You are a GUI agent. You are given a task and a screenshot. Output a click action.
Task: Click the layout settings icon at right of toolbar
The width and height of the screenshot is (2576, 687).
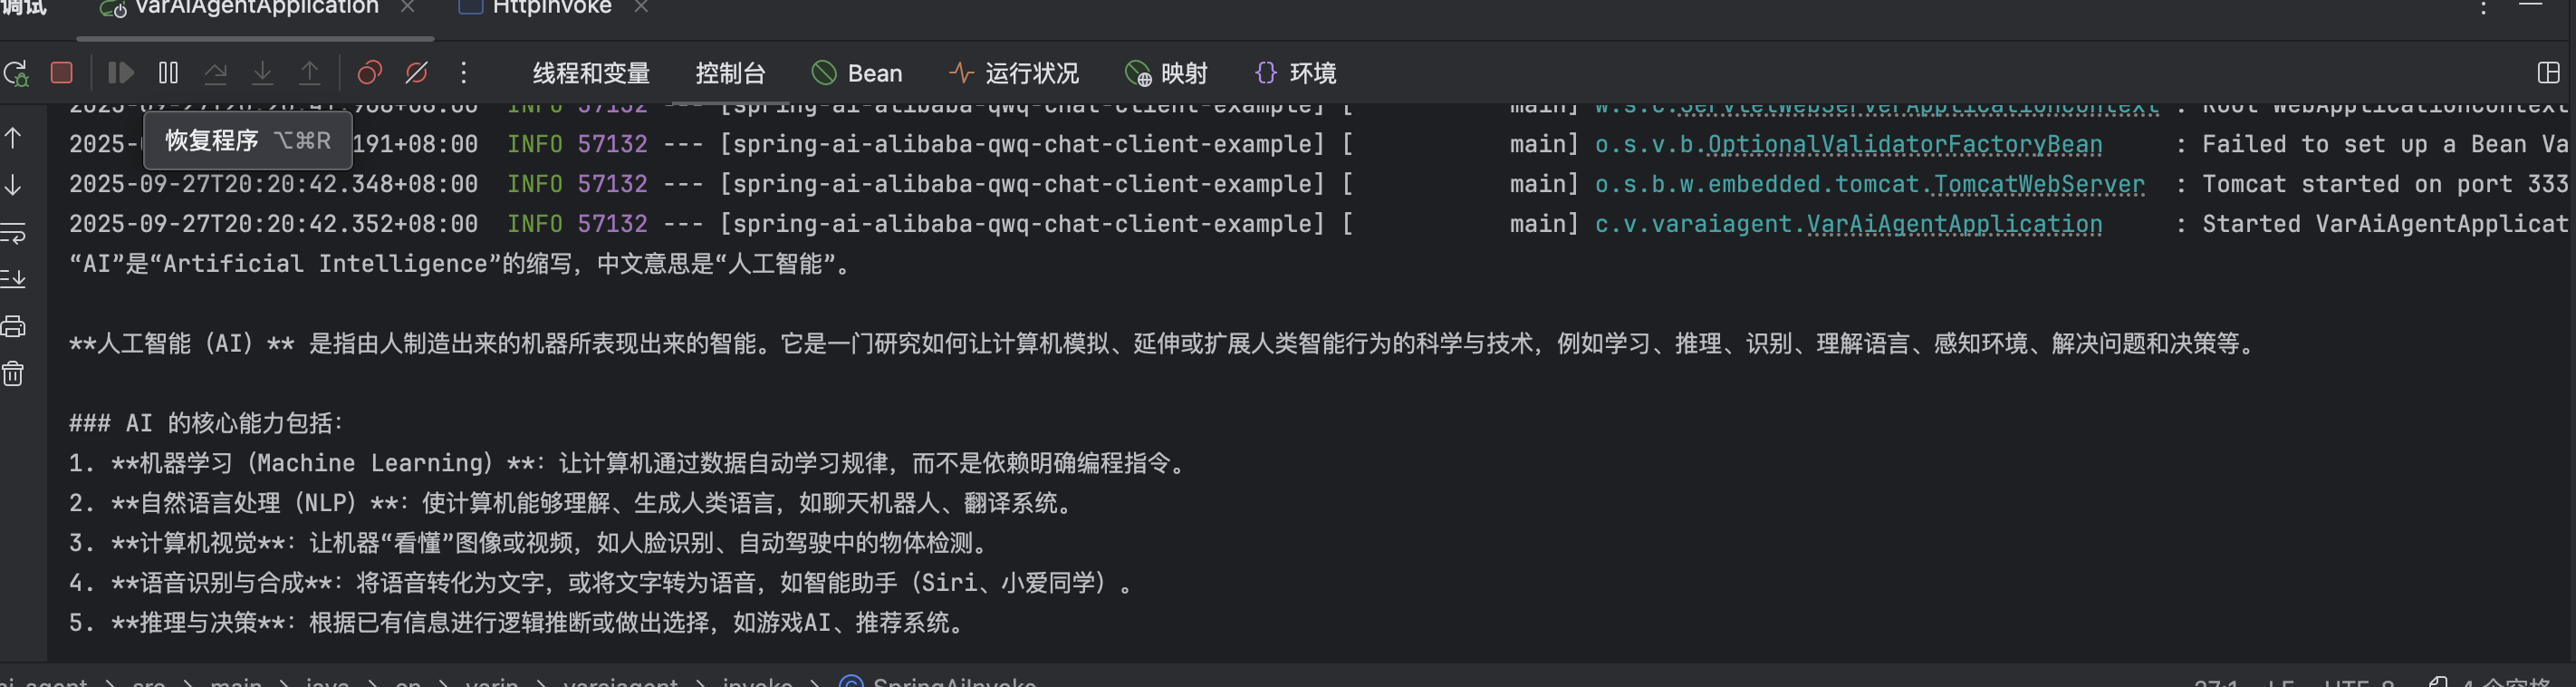[2548, 73]
